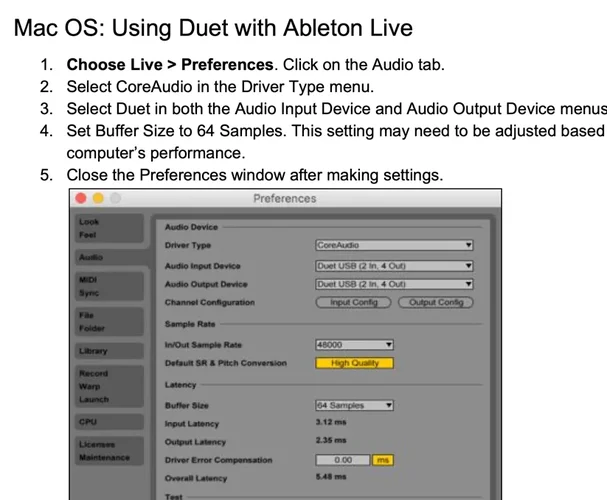Image resolution: width=607 pixels, height=500 pixels.
Task: Click the 'Overall Latency' label
Action: pos(196,478)
